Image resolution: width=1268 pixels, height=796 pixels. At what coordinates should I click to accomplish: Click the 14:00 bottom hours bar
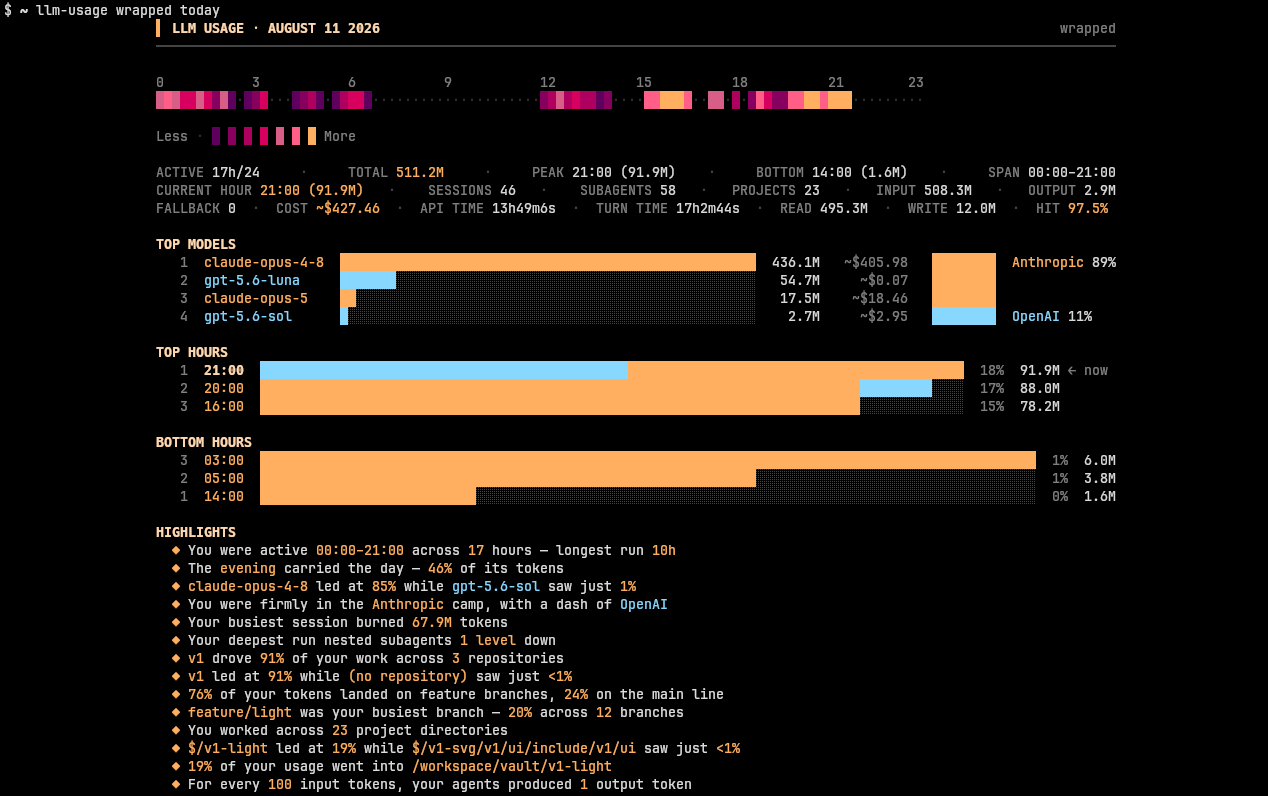pyautogui.click(x=368, y=496)
